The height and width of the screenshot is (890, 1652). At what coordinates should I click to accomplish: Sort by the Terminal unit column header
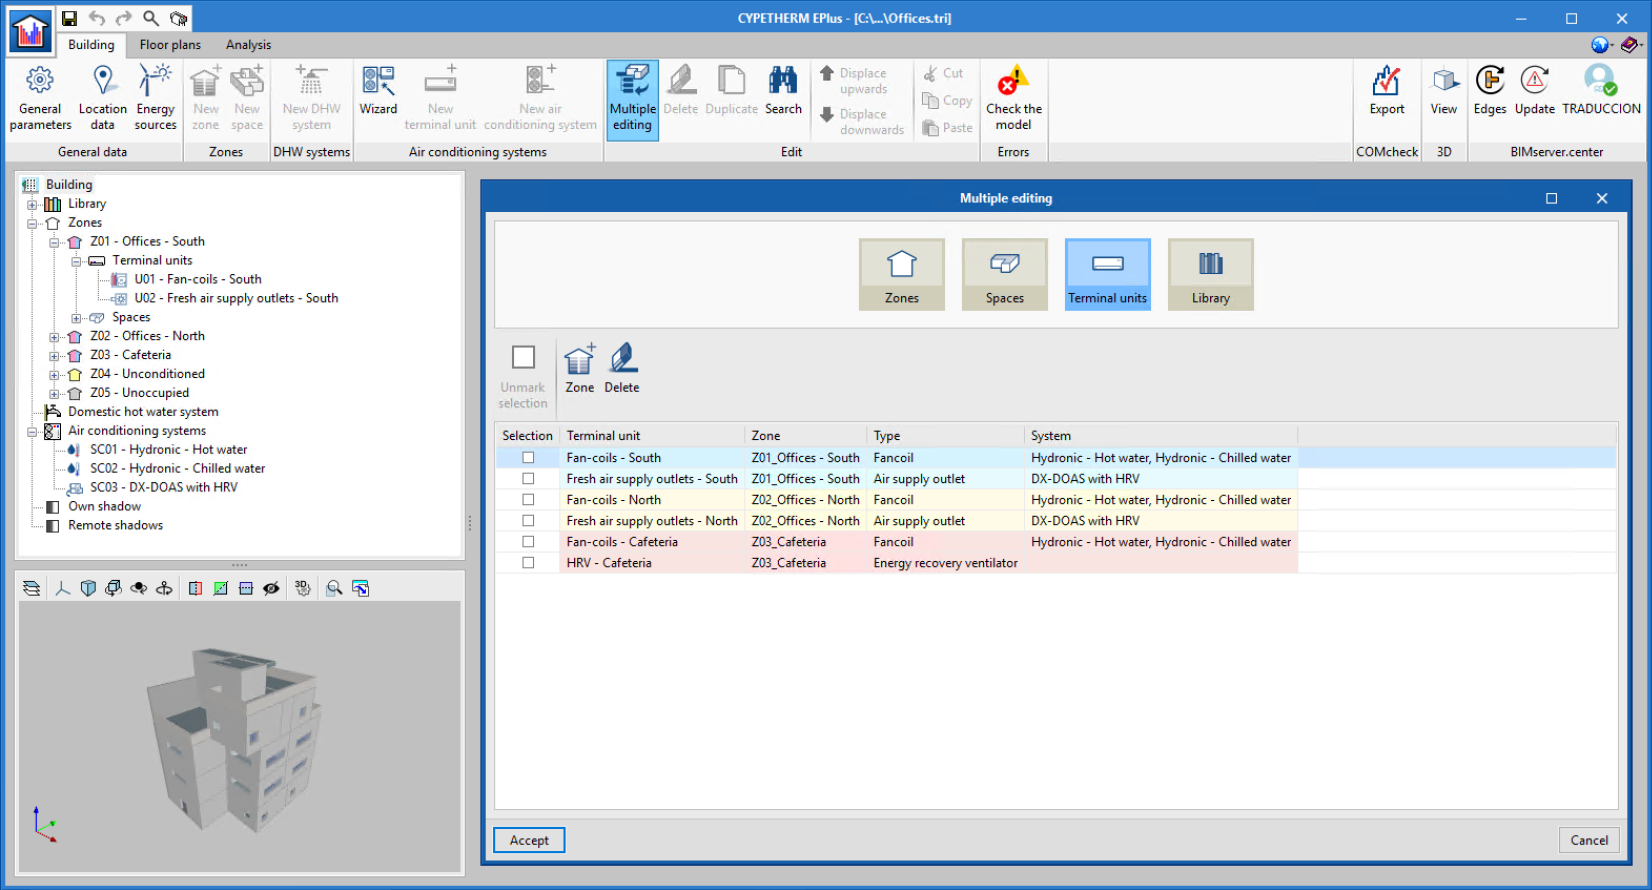pos(652,435)
